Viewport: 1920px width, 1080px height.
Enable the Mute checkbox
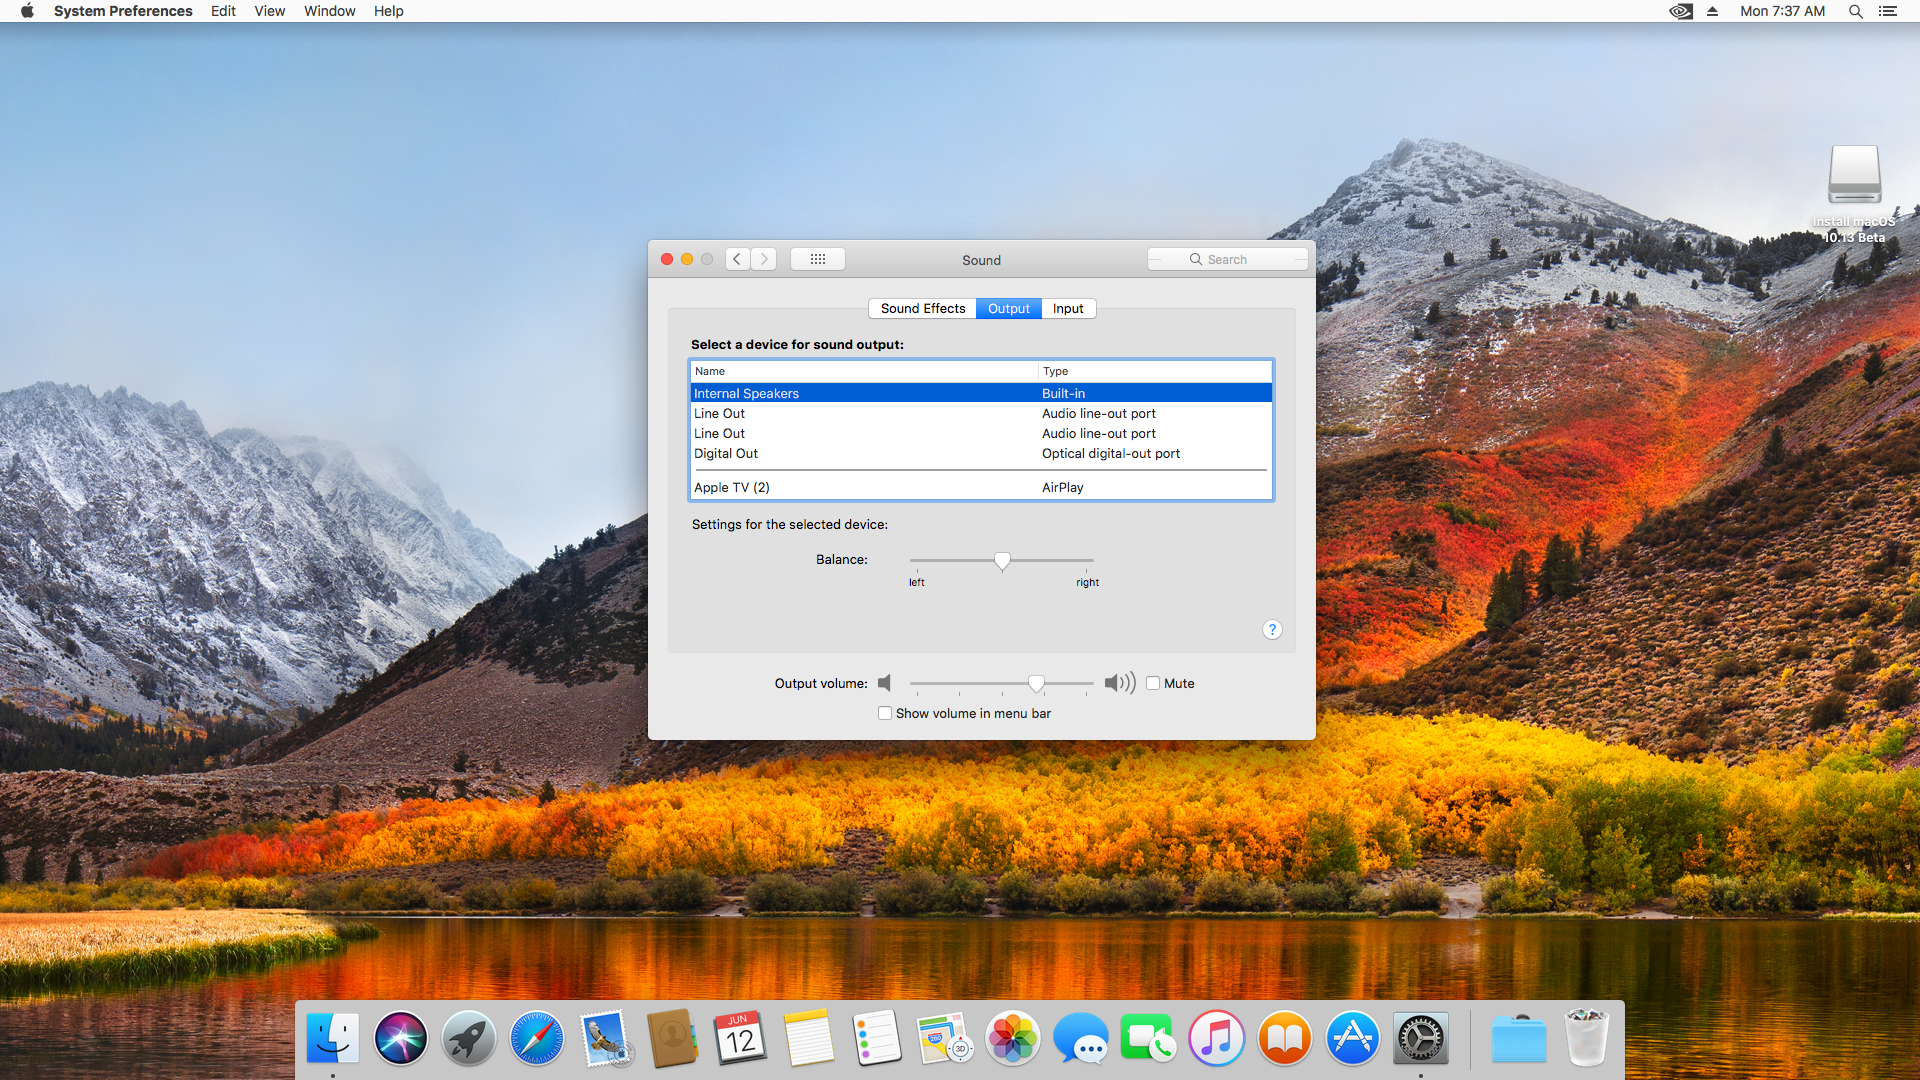(x=1153, y=683)
